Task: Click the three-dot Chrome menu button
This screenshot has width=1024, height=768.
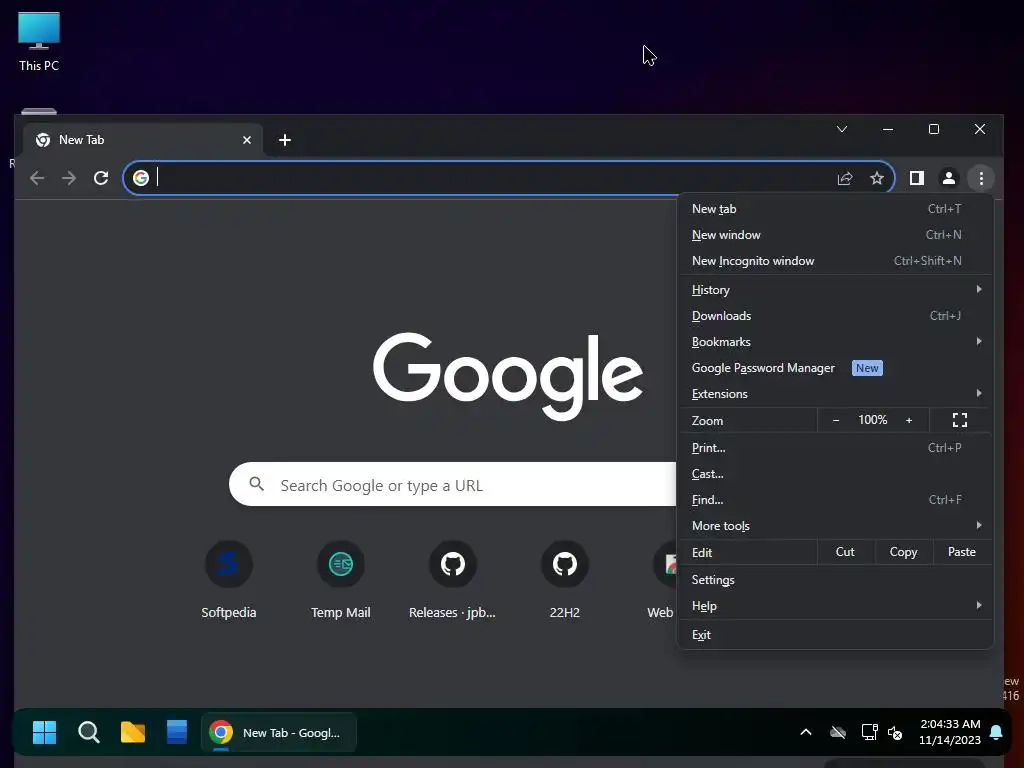Action: click(x=981, y=178)
